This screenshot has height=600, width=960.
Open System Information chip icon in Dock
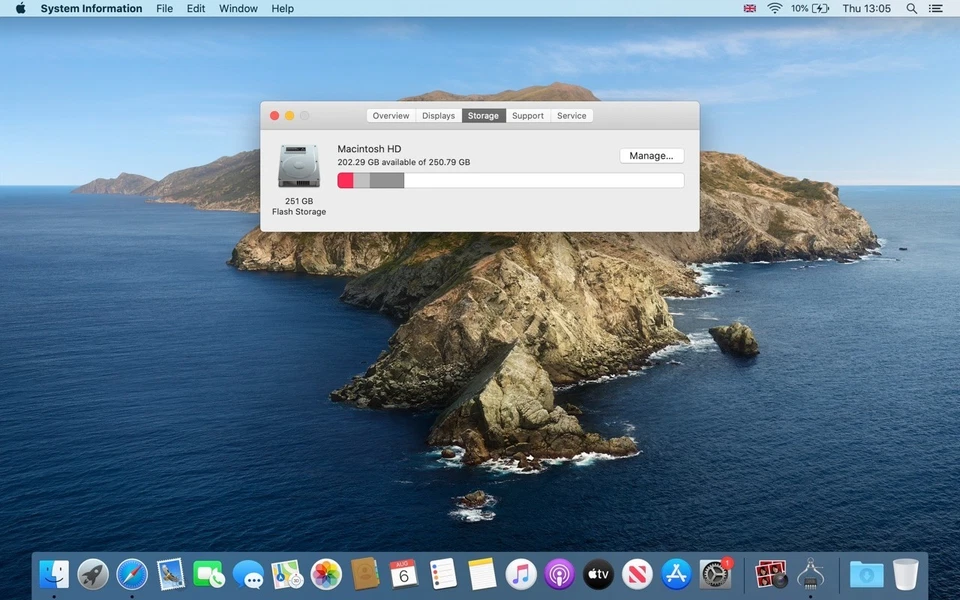click(810, 574)
